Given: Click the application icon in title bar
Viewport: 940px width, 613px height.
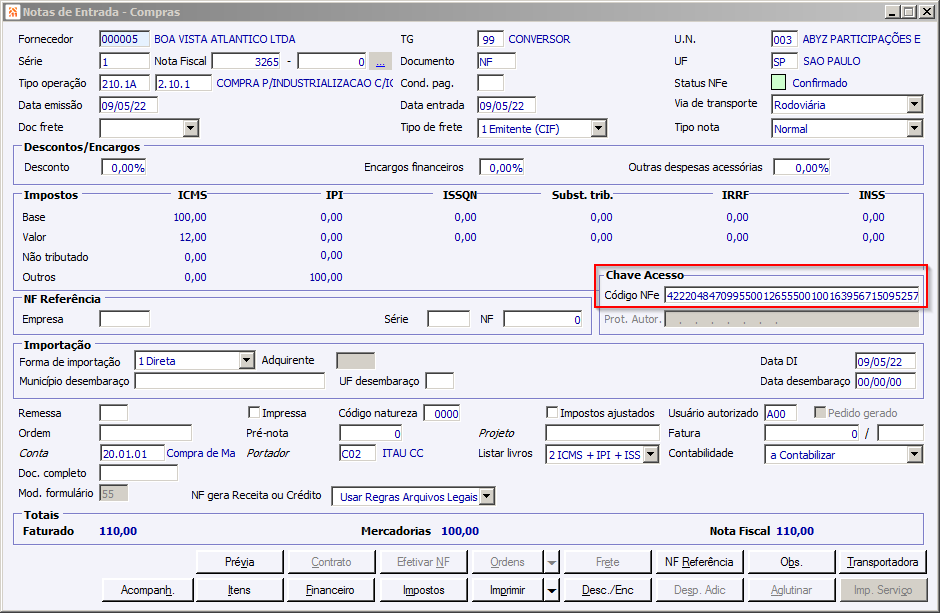Looking at the screenshot, I should 11,11.
